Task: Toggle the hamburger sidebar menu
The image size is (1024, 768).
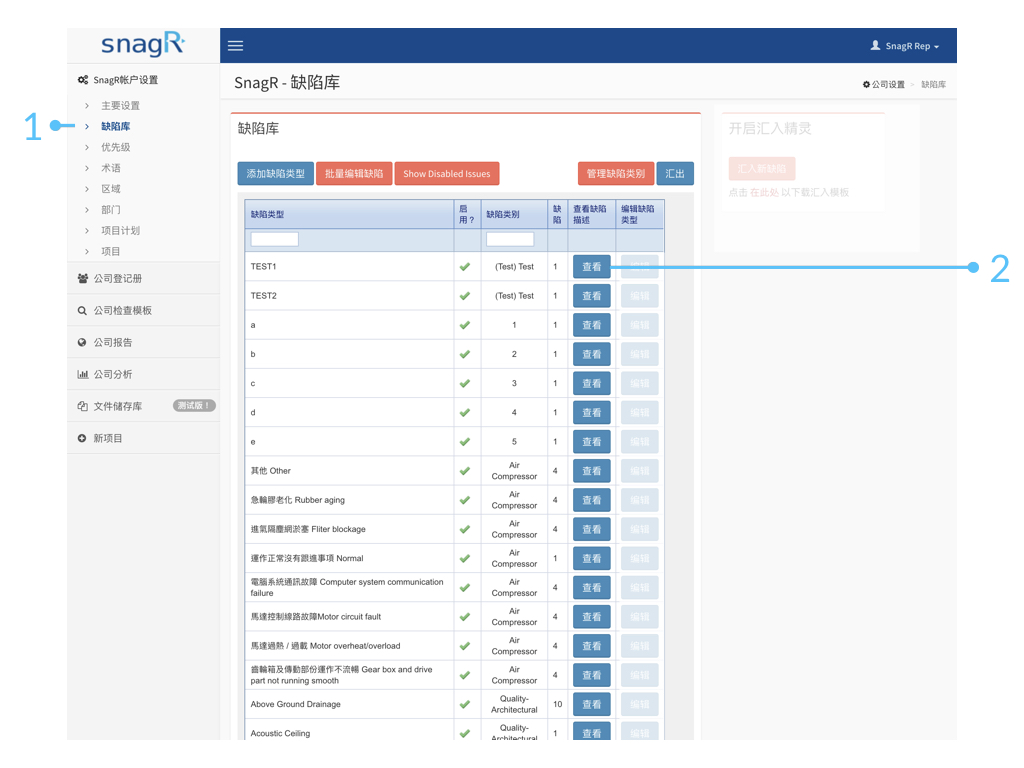Action: (x=235, y=46)
